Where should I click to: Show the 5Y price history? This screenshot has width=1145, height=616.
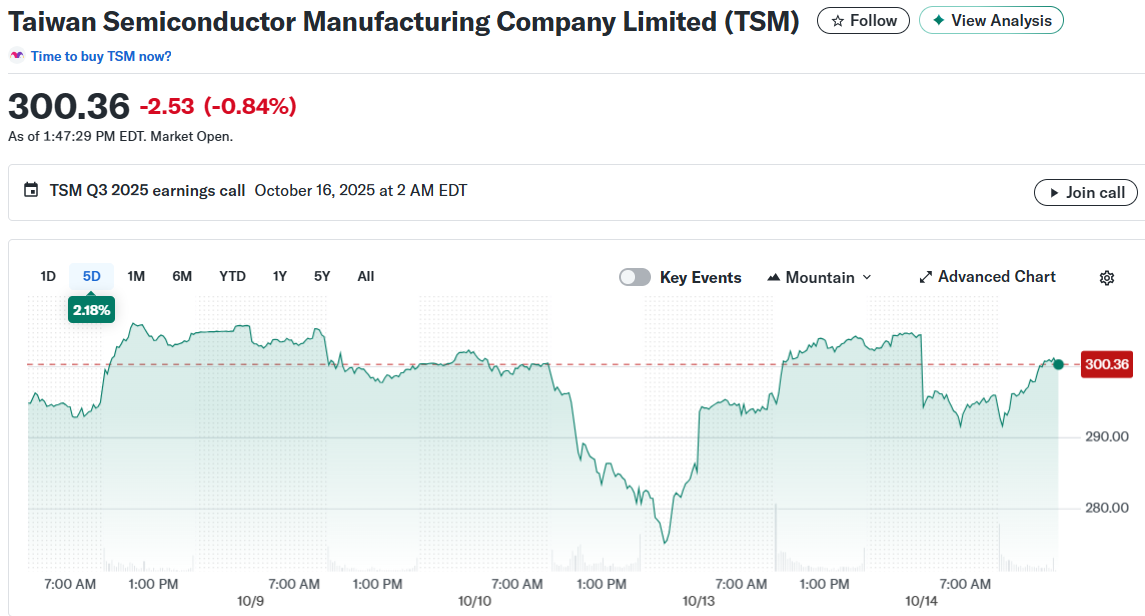pos(321,276)
